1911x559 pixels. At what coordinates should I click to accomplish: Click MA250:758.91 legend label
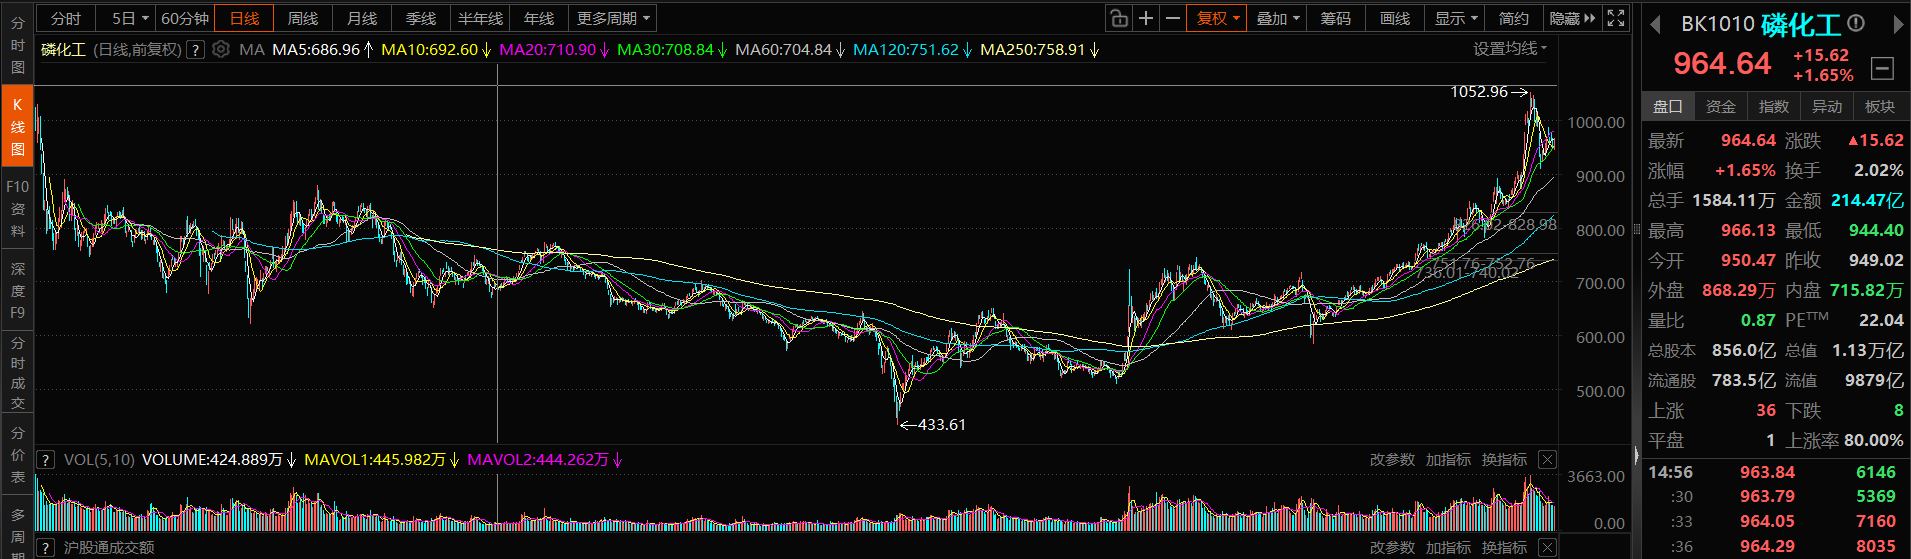click(x=1033, y=49)
